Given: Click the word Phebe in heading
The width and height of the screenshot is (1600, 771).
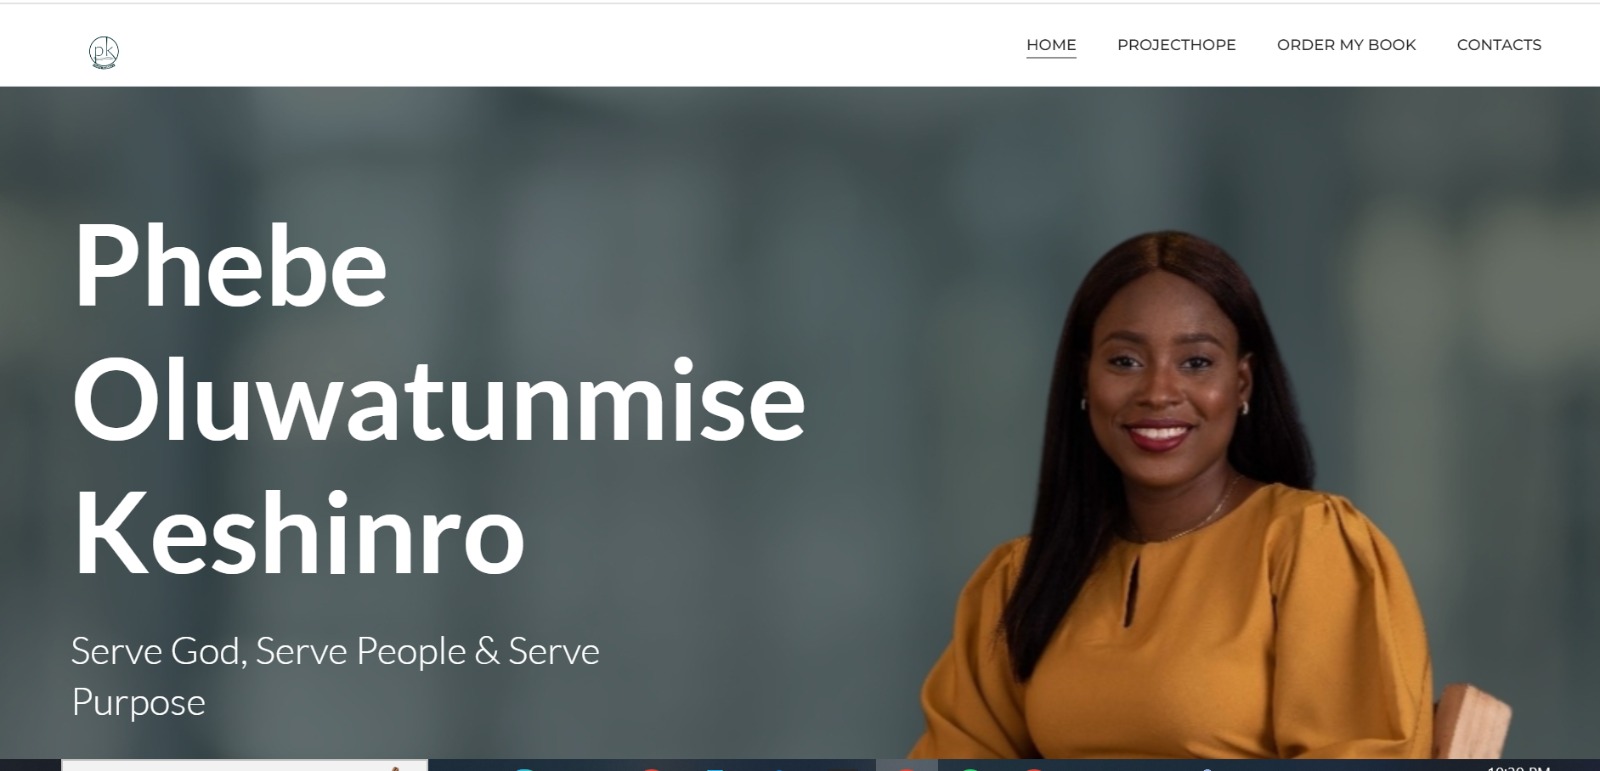Looking at the screenshot, I should pos(230,265).
